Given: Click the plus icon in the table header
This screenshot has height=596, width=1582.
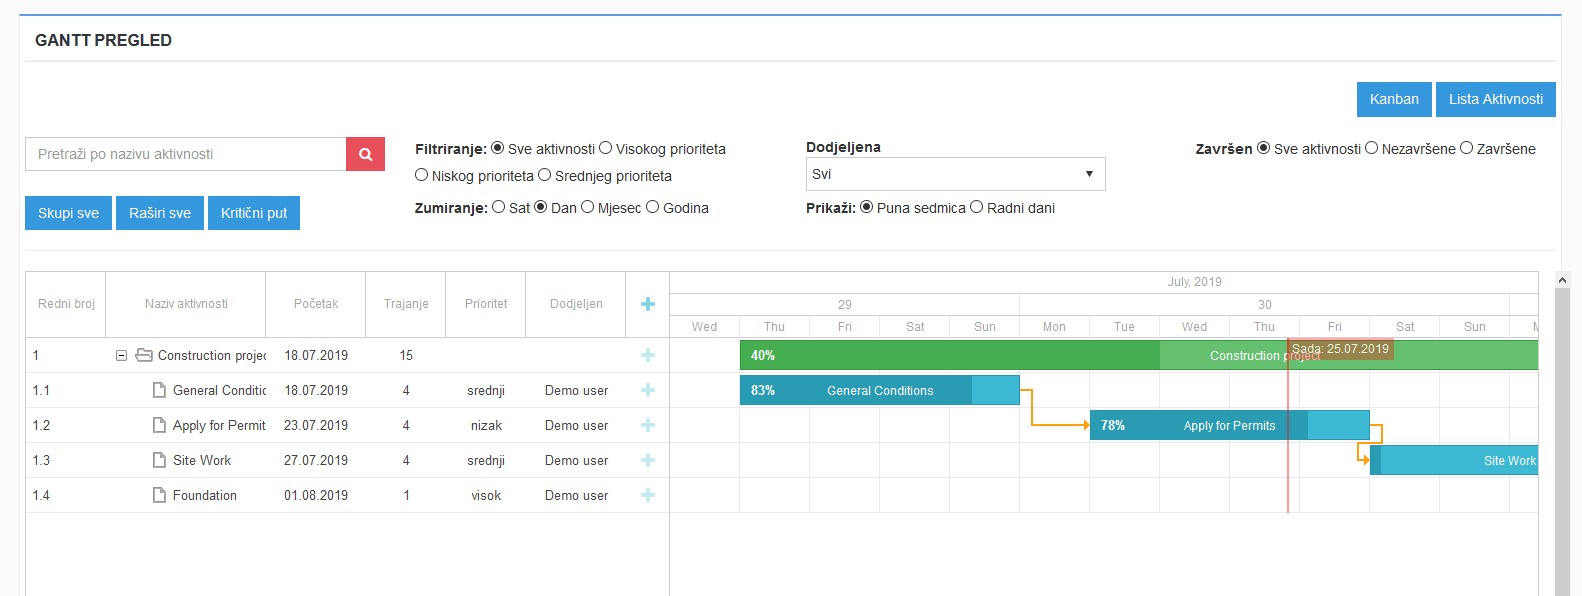Looking at the screenshot, I should tap(648, 304).
